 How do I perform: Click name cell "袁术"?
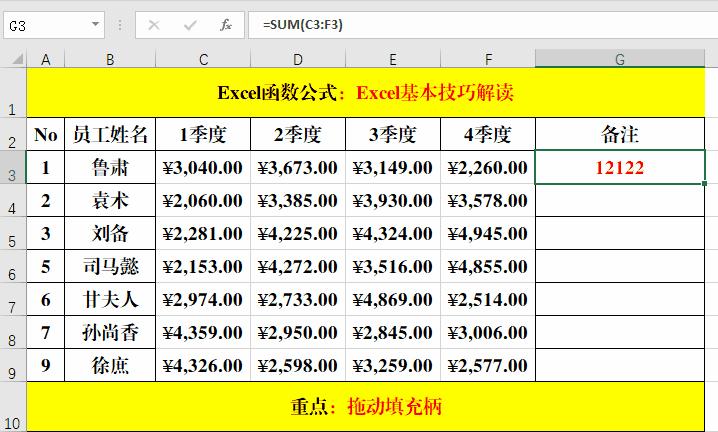pos(110,200)
